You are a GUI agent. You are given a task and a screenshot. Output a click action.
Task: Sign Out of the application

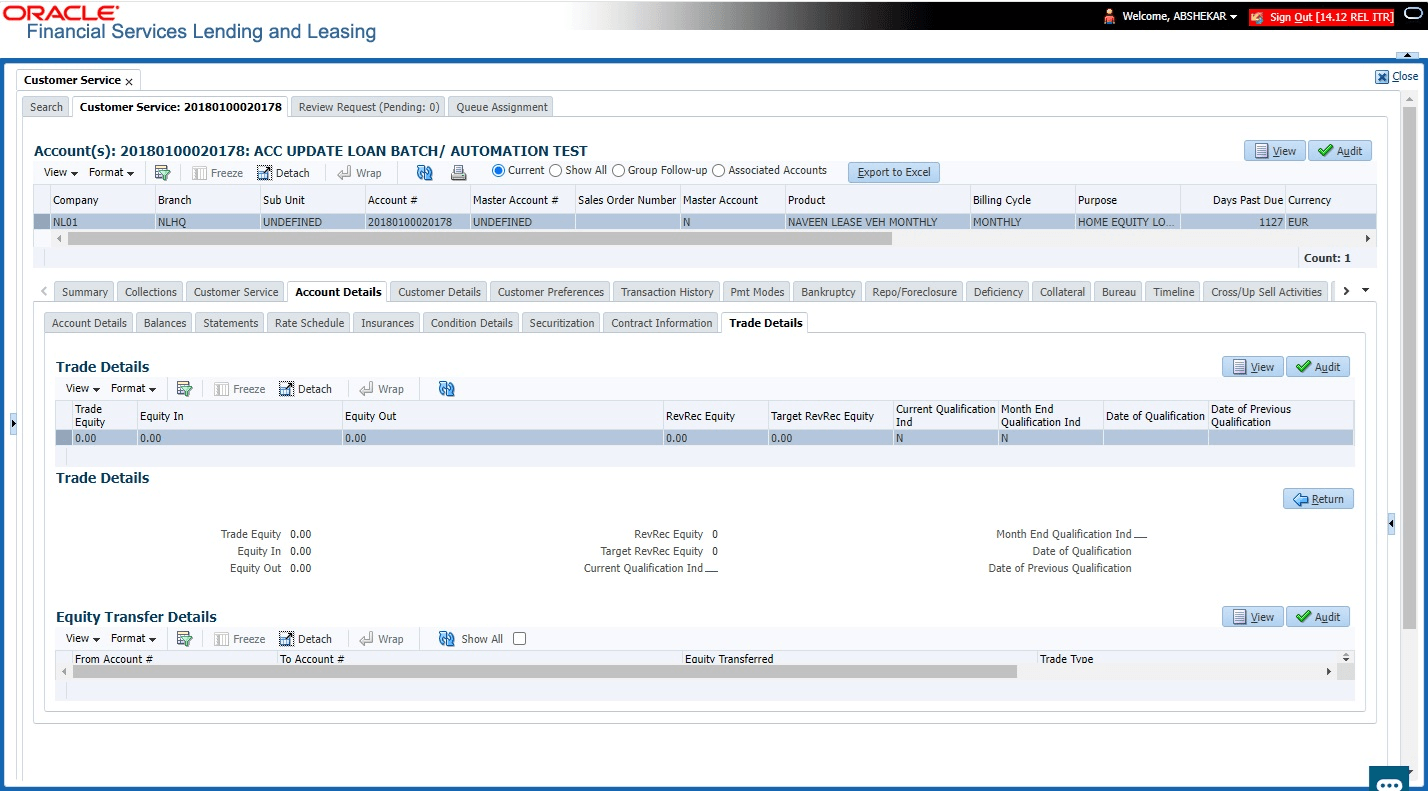tap(1320, 17)
